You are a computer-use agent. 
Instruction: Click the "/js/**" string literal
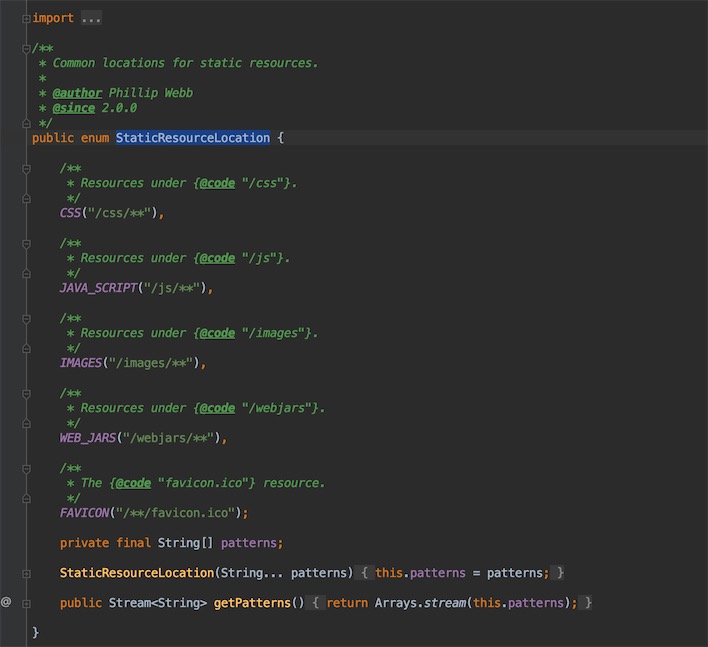[172, 288]
